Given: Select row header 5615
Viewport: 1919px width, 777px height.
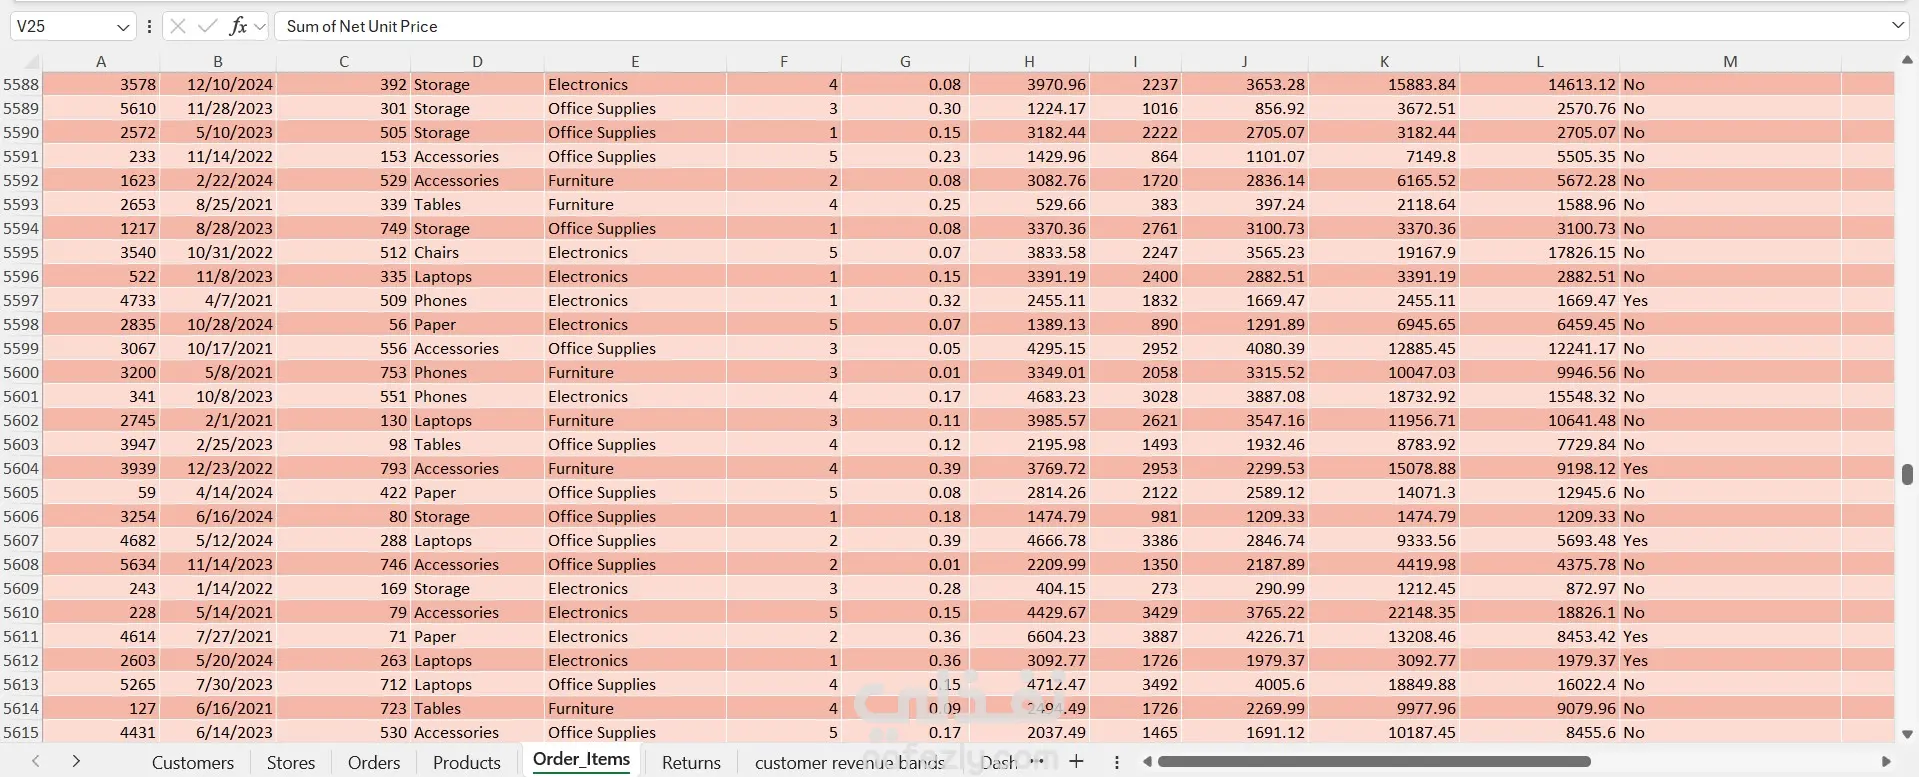Looking at the screenshot, I should [21, 732].
